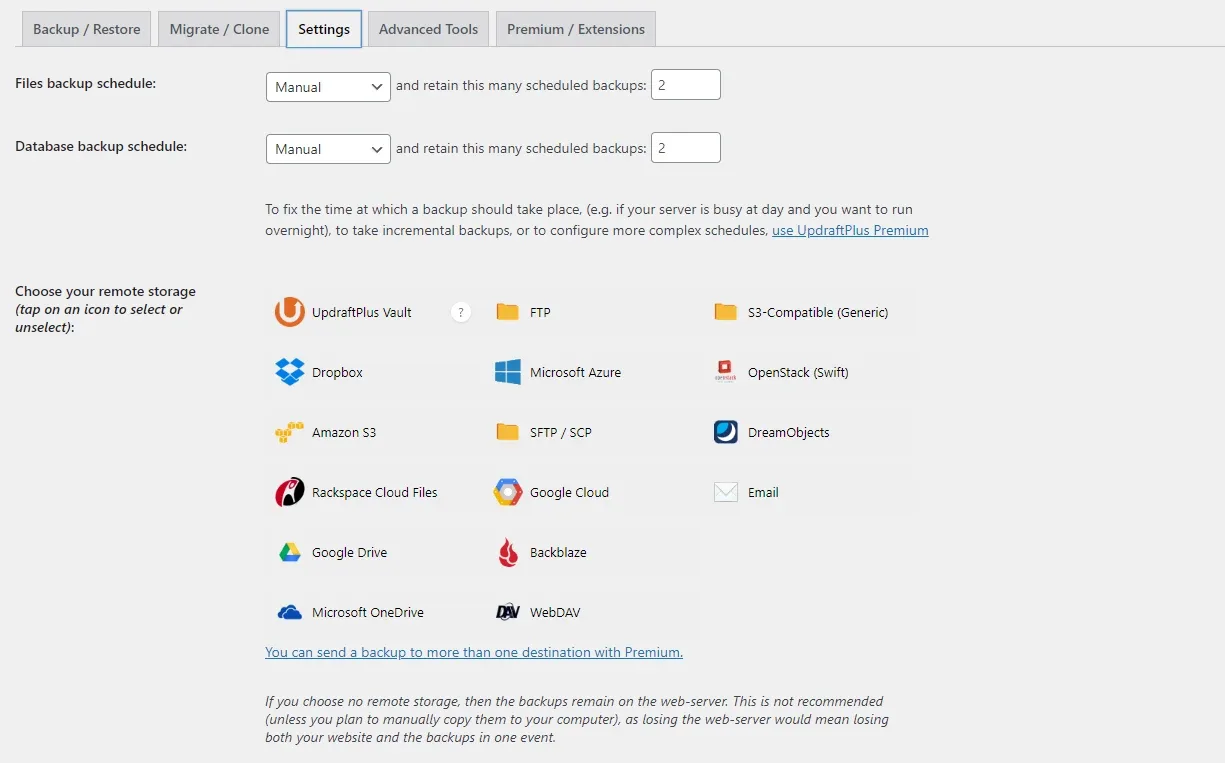Select the UpdraftPlus Vault storage icon

[290, 312]
